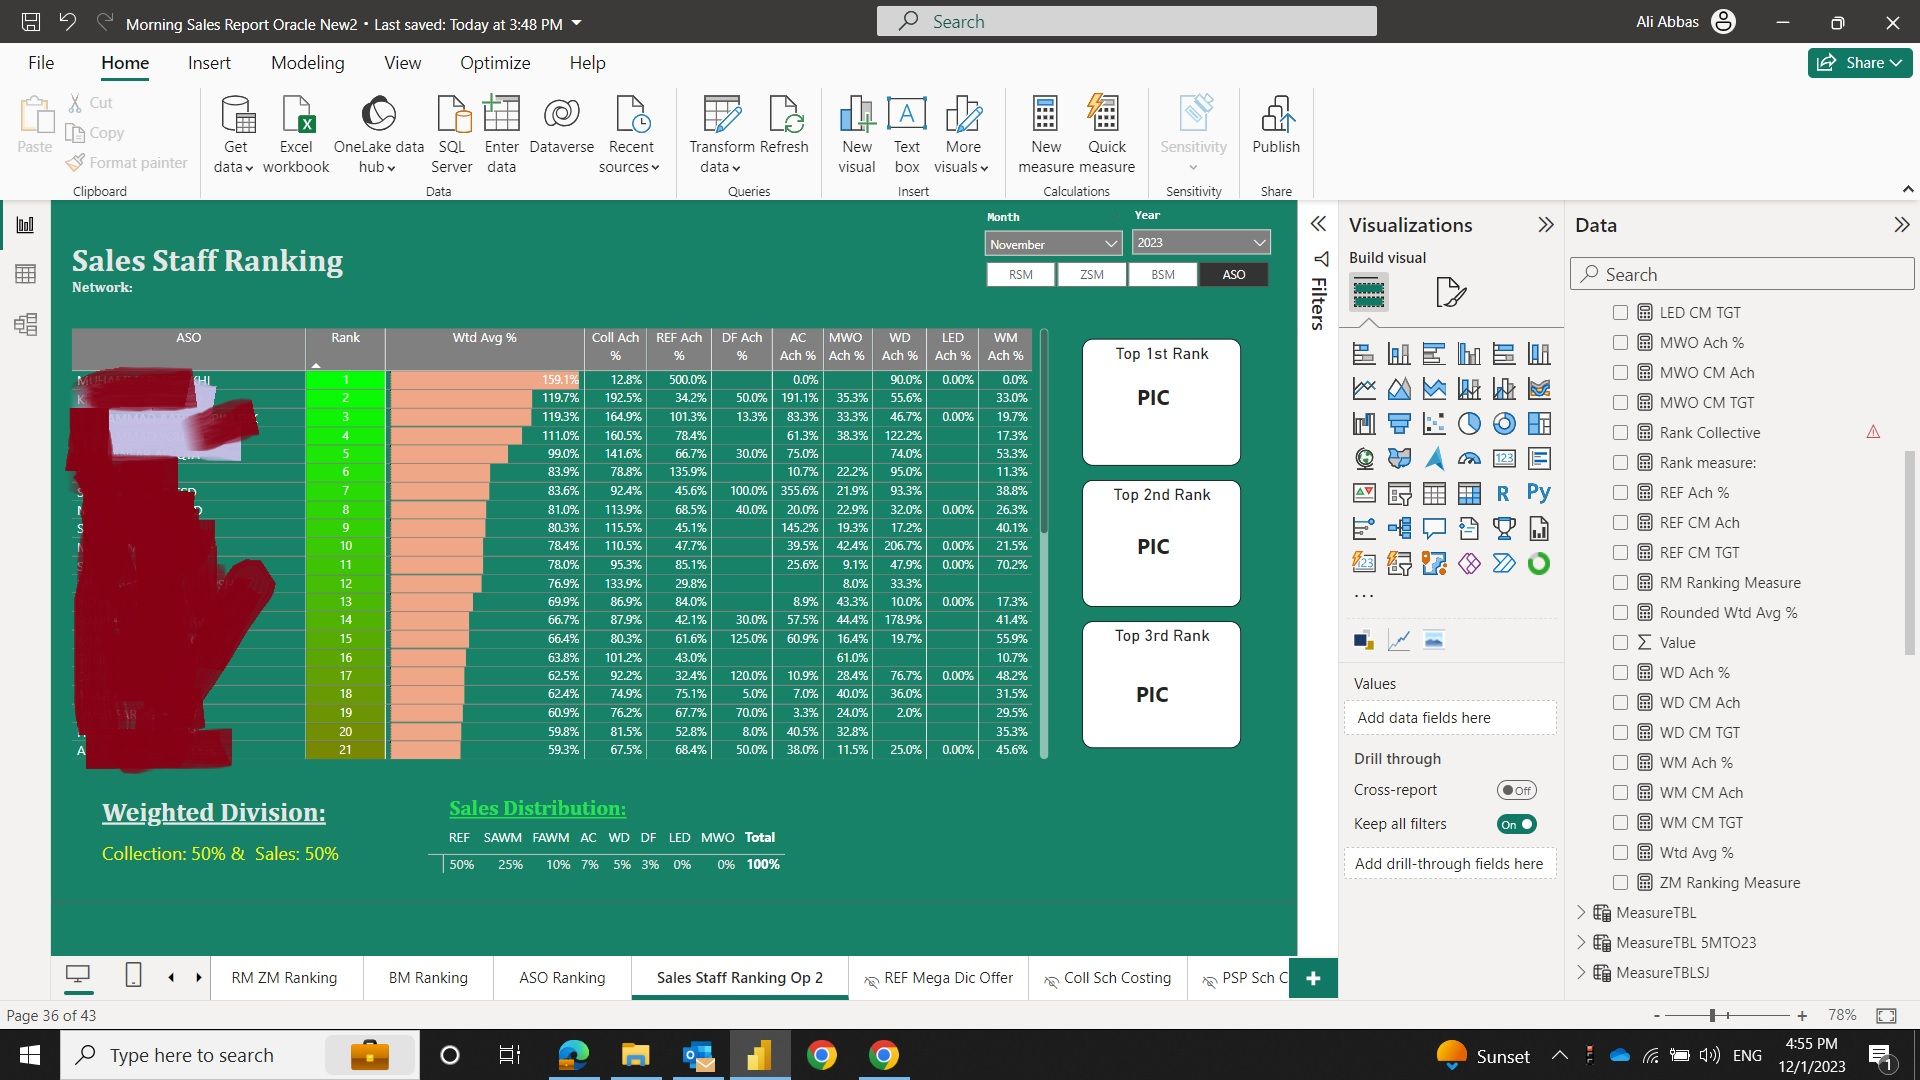Open Dataverse connector

point(561,125)
